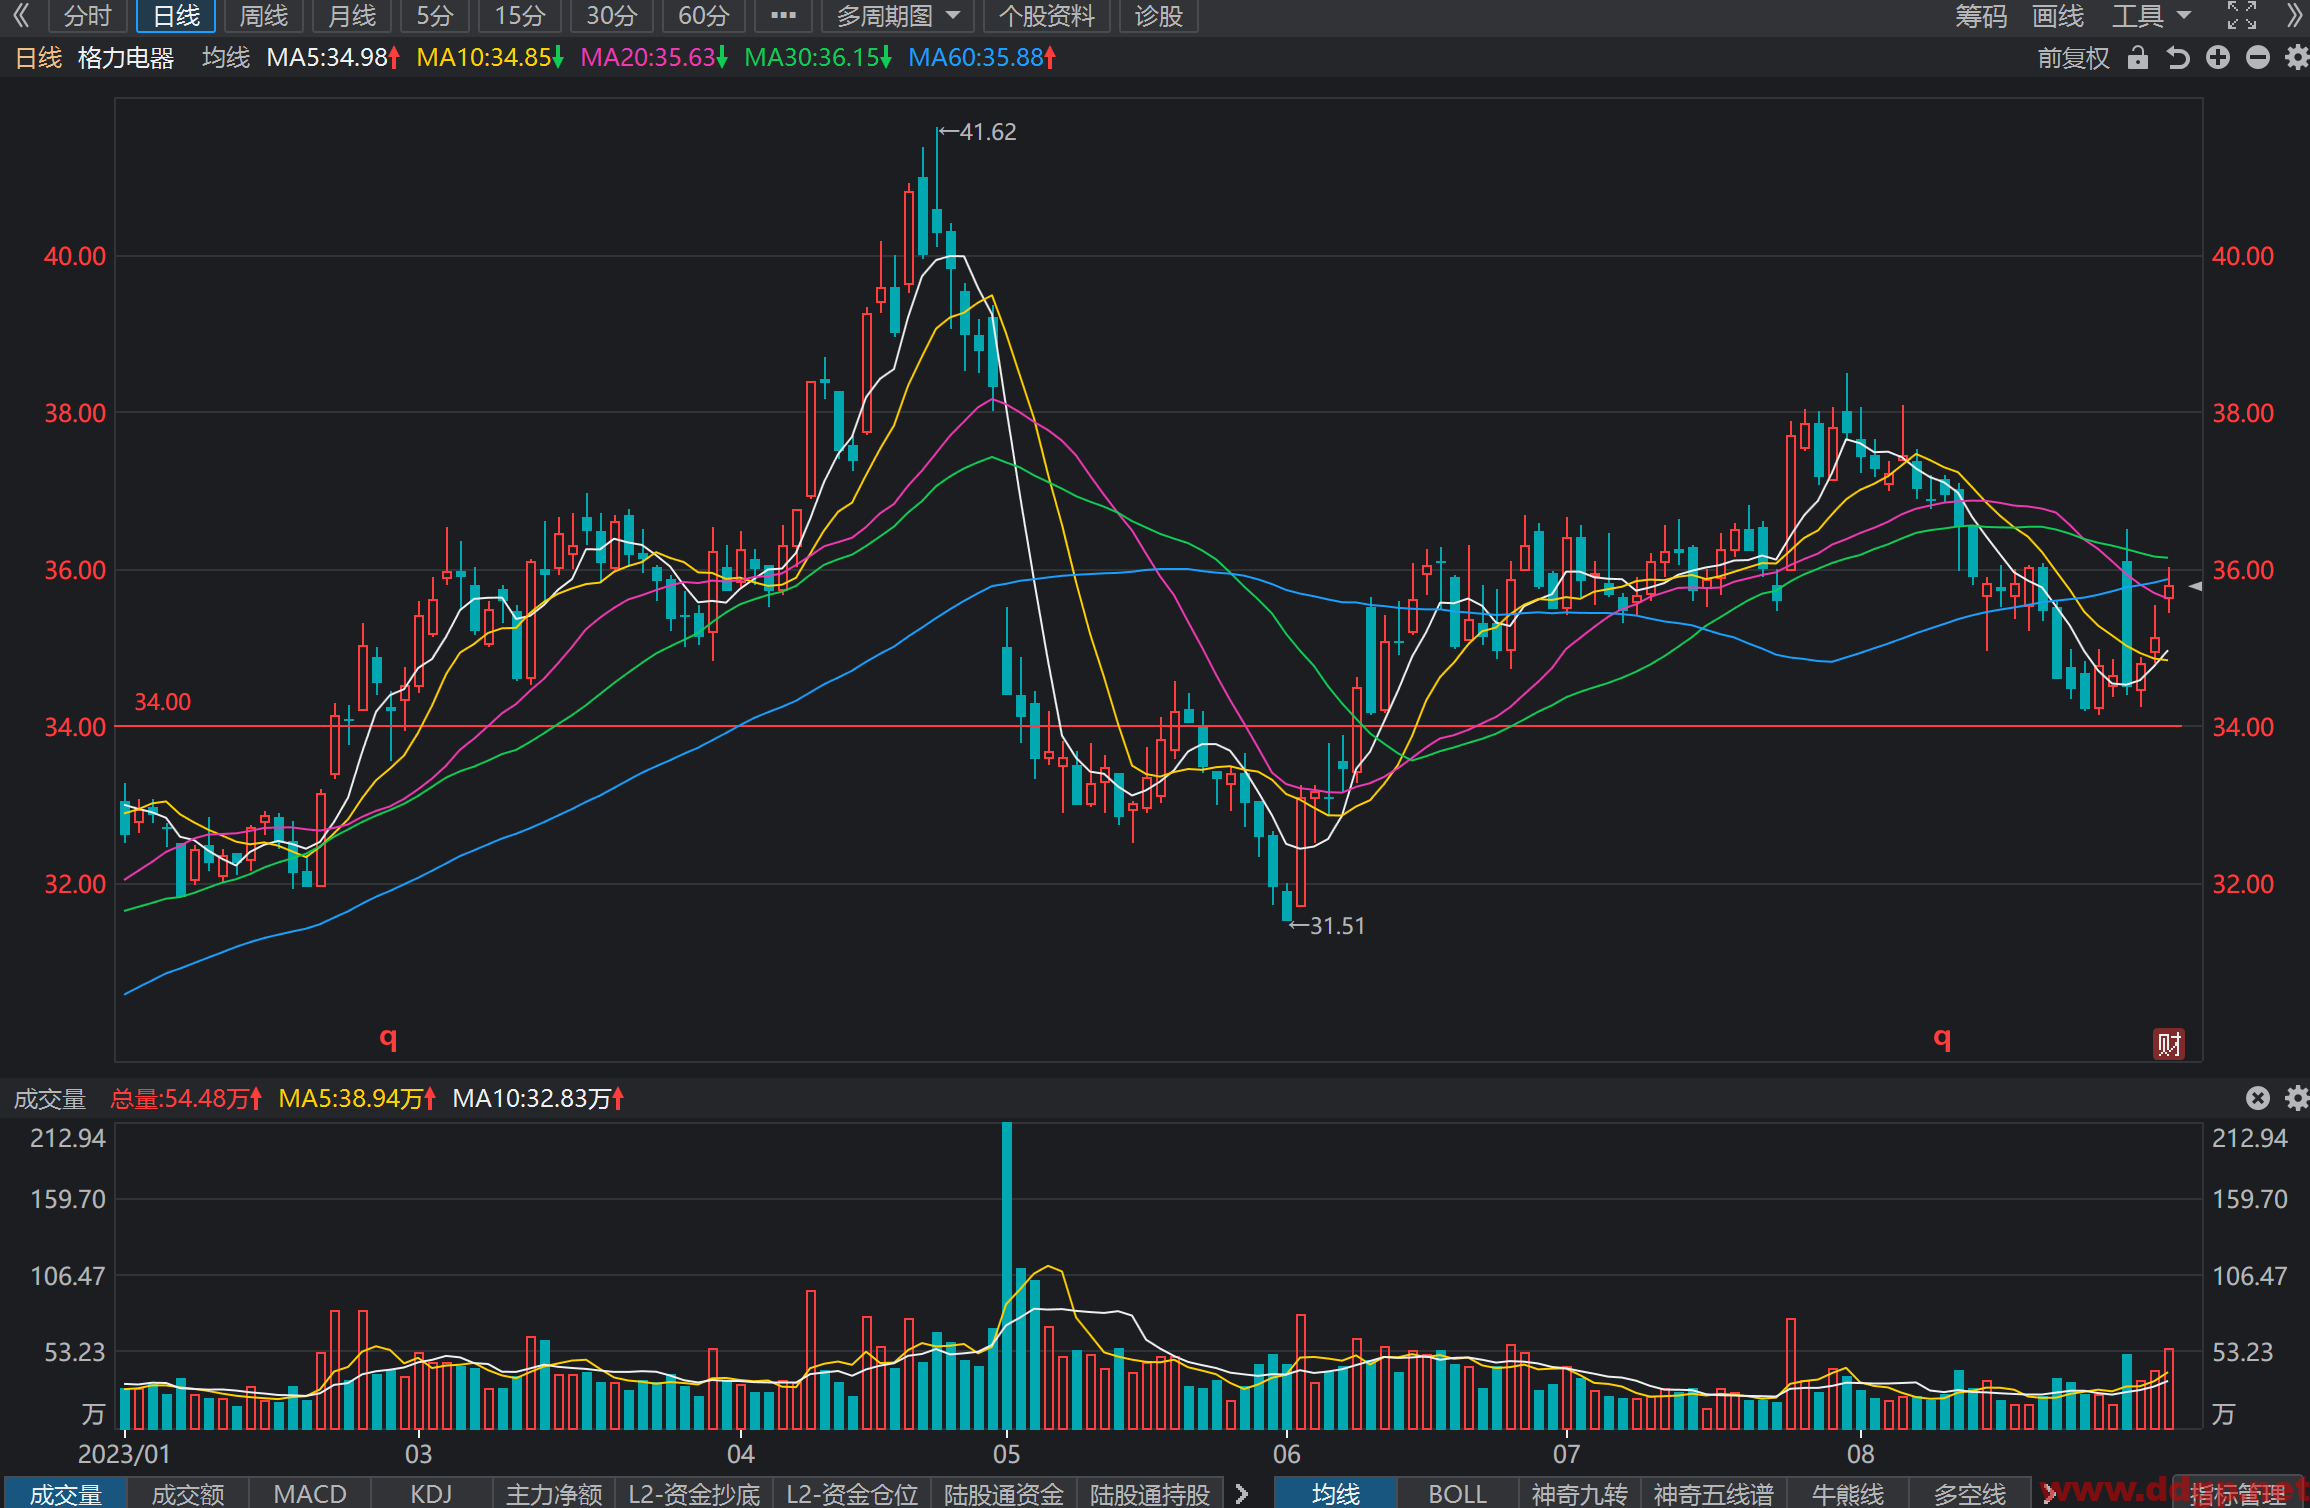The image size is (2310, 1508).
Task: Close the 成交量 volume panel
Action: 2258,1098
